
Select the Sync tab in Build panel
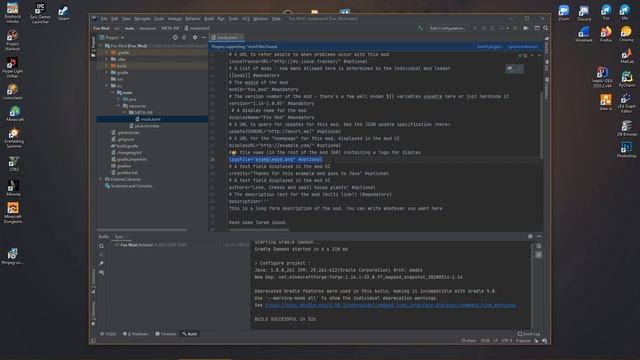tap(119, 236)
